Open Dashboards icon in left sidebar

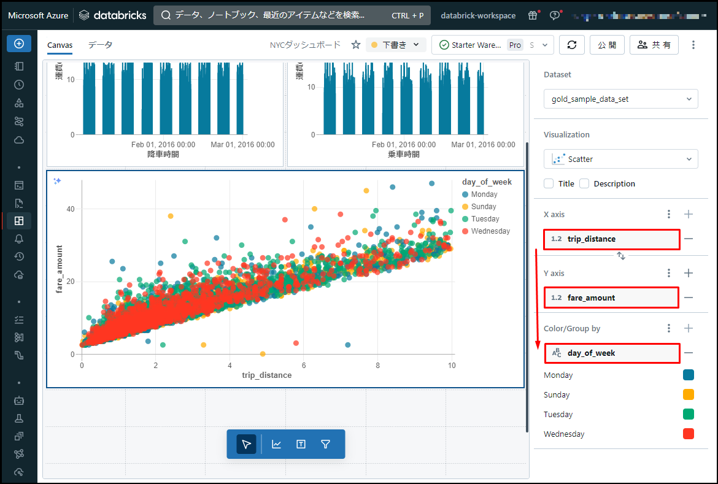[x=19, y=221]
